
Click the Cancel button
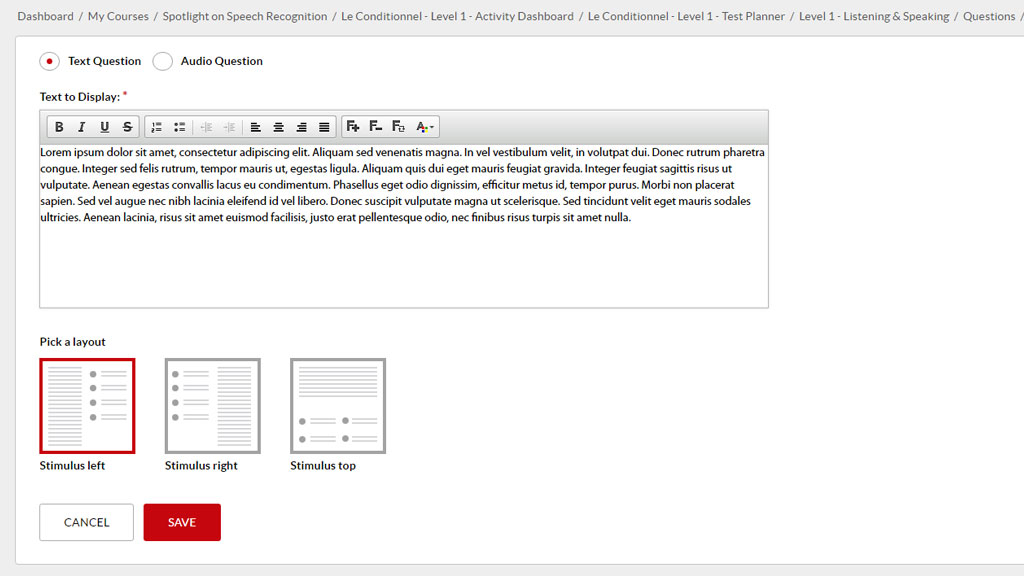pyautogui.click(x=86, y=522)
